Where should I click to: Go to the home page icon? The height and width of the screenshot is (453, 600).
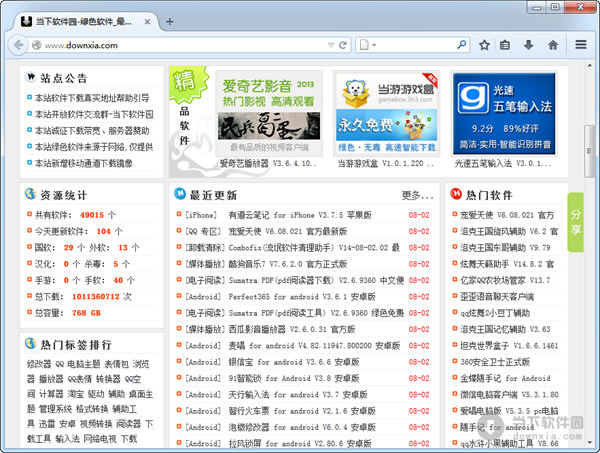553,45
